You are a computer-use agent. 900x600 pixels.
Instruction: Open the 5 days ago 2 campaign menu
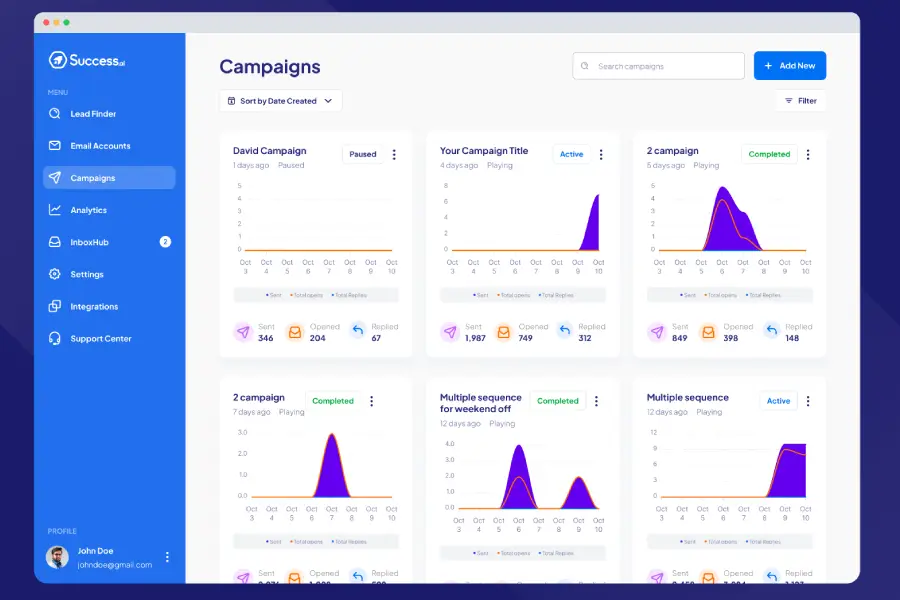[808, 154]
